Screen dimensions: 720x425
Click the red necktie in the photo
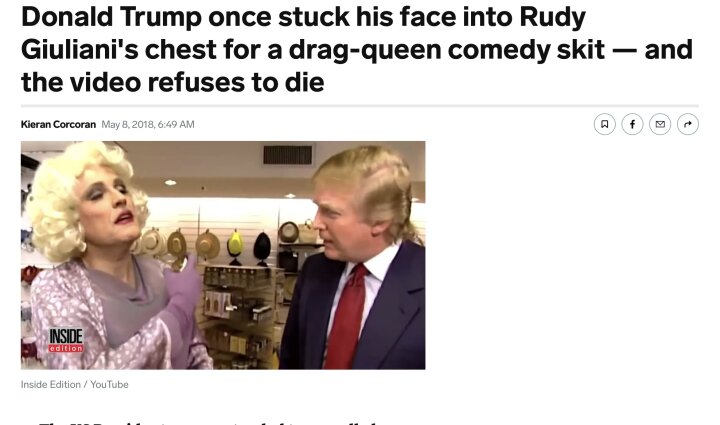tap(348, 317)
